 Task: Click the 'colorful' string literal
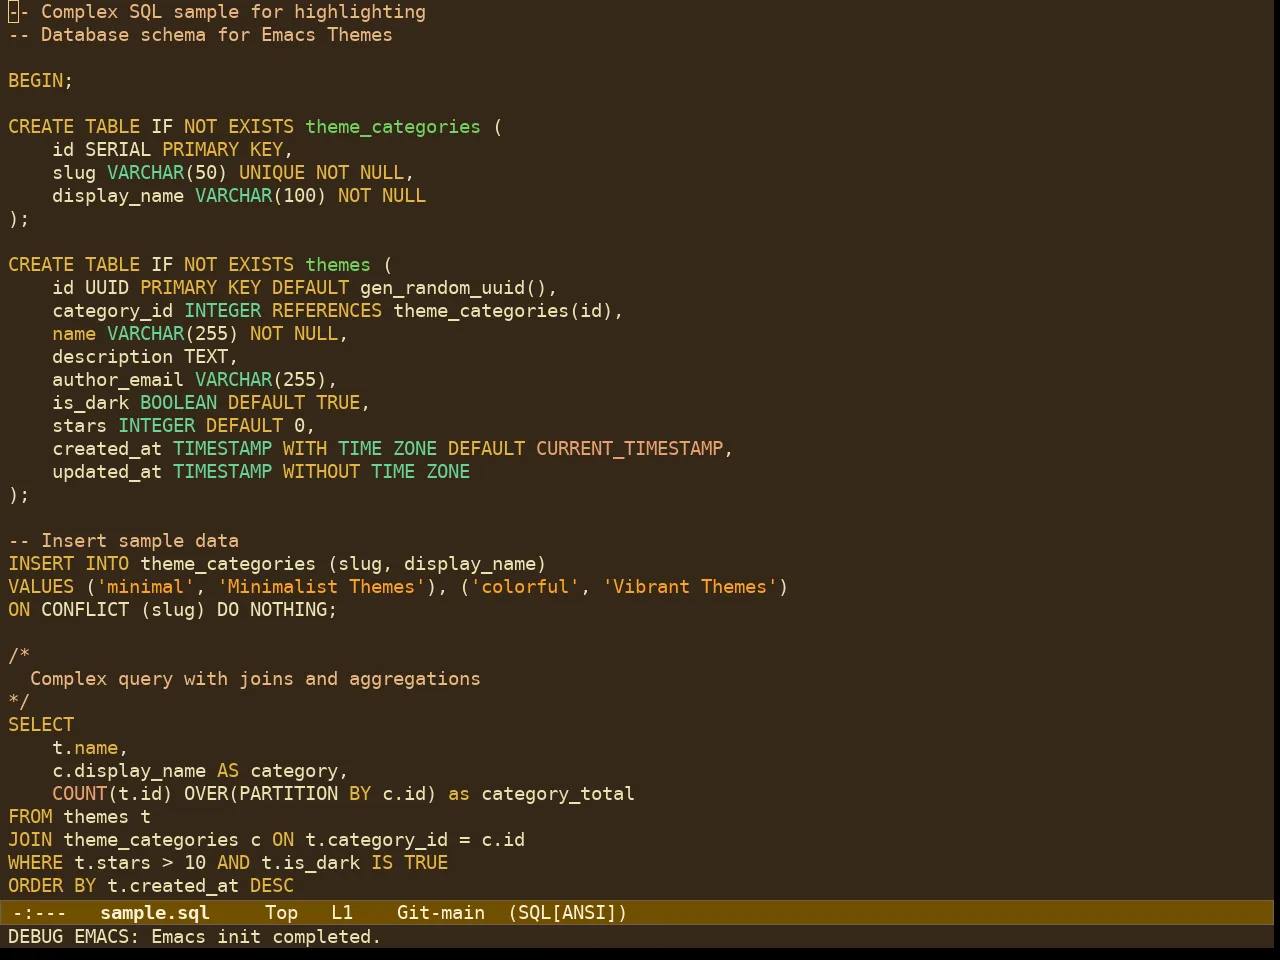click(x=525, y=587)
